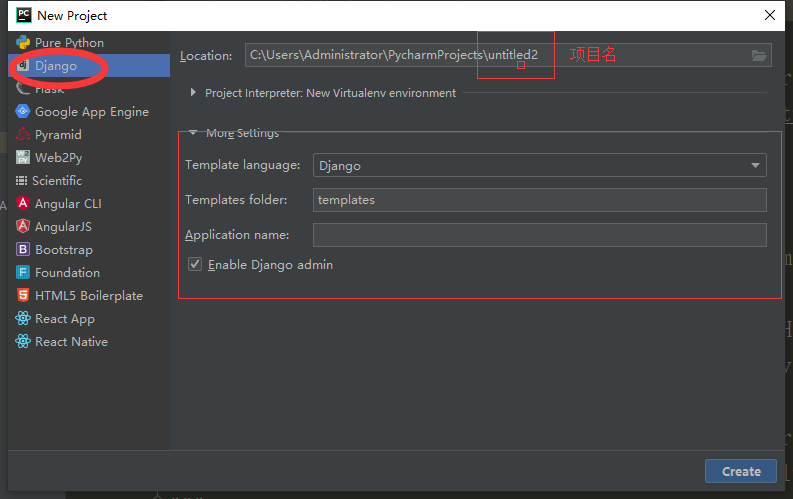Pick the Angular CLI icon

(23, 203)
